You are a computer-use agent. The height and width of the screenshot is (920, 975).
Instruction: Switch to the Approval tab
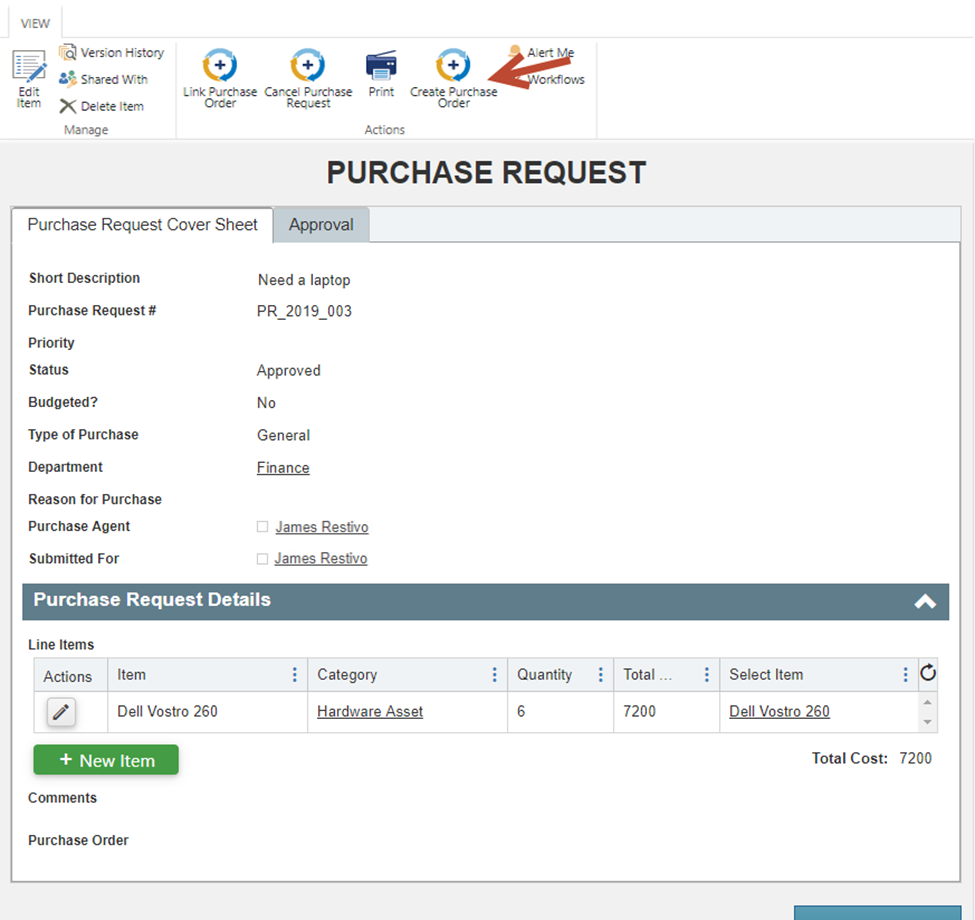pyautogui.click(x=321, y=225)
